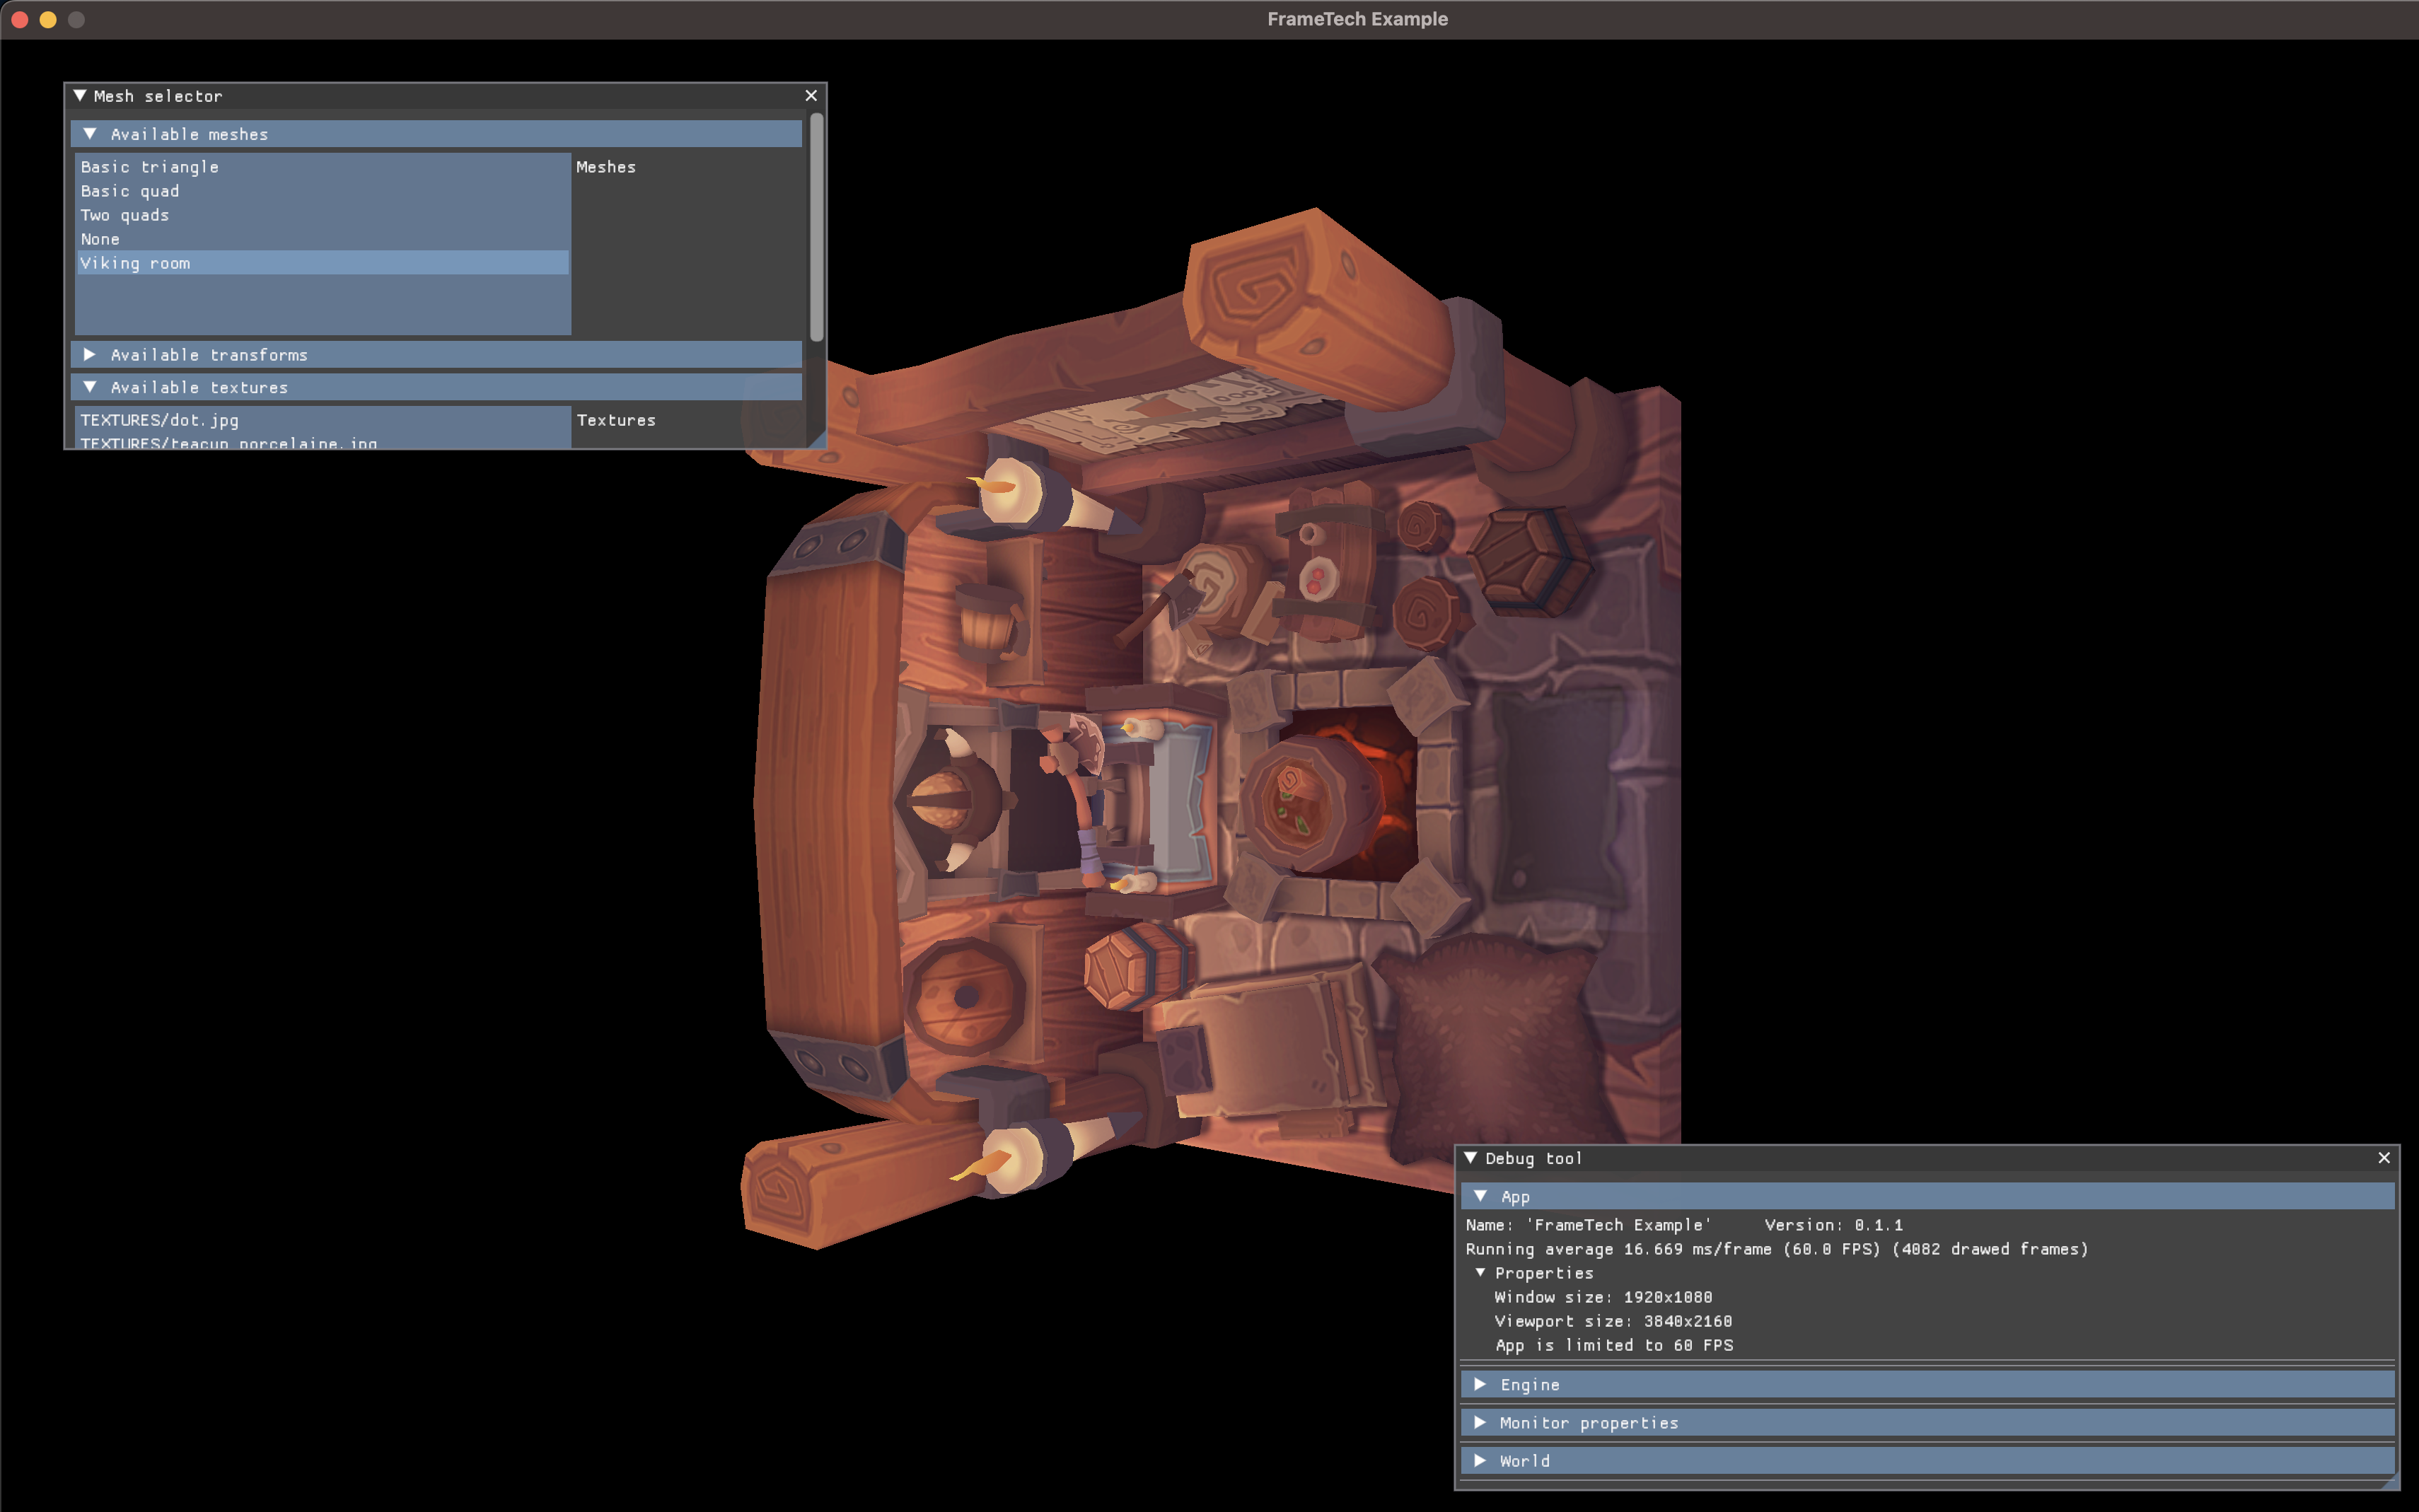
Task: Select the Viking room mesh
Action: pyautogui.click(x=322, y=263)
